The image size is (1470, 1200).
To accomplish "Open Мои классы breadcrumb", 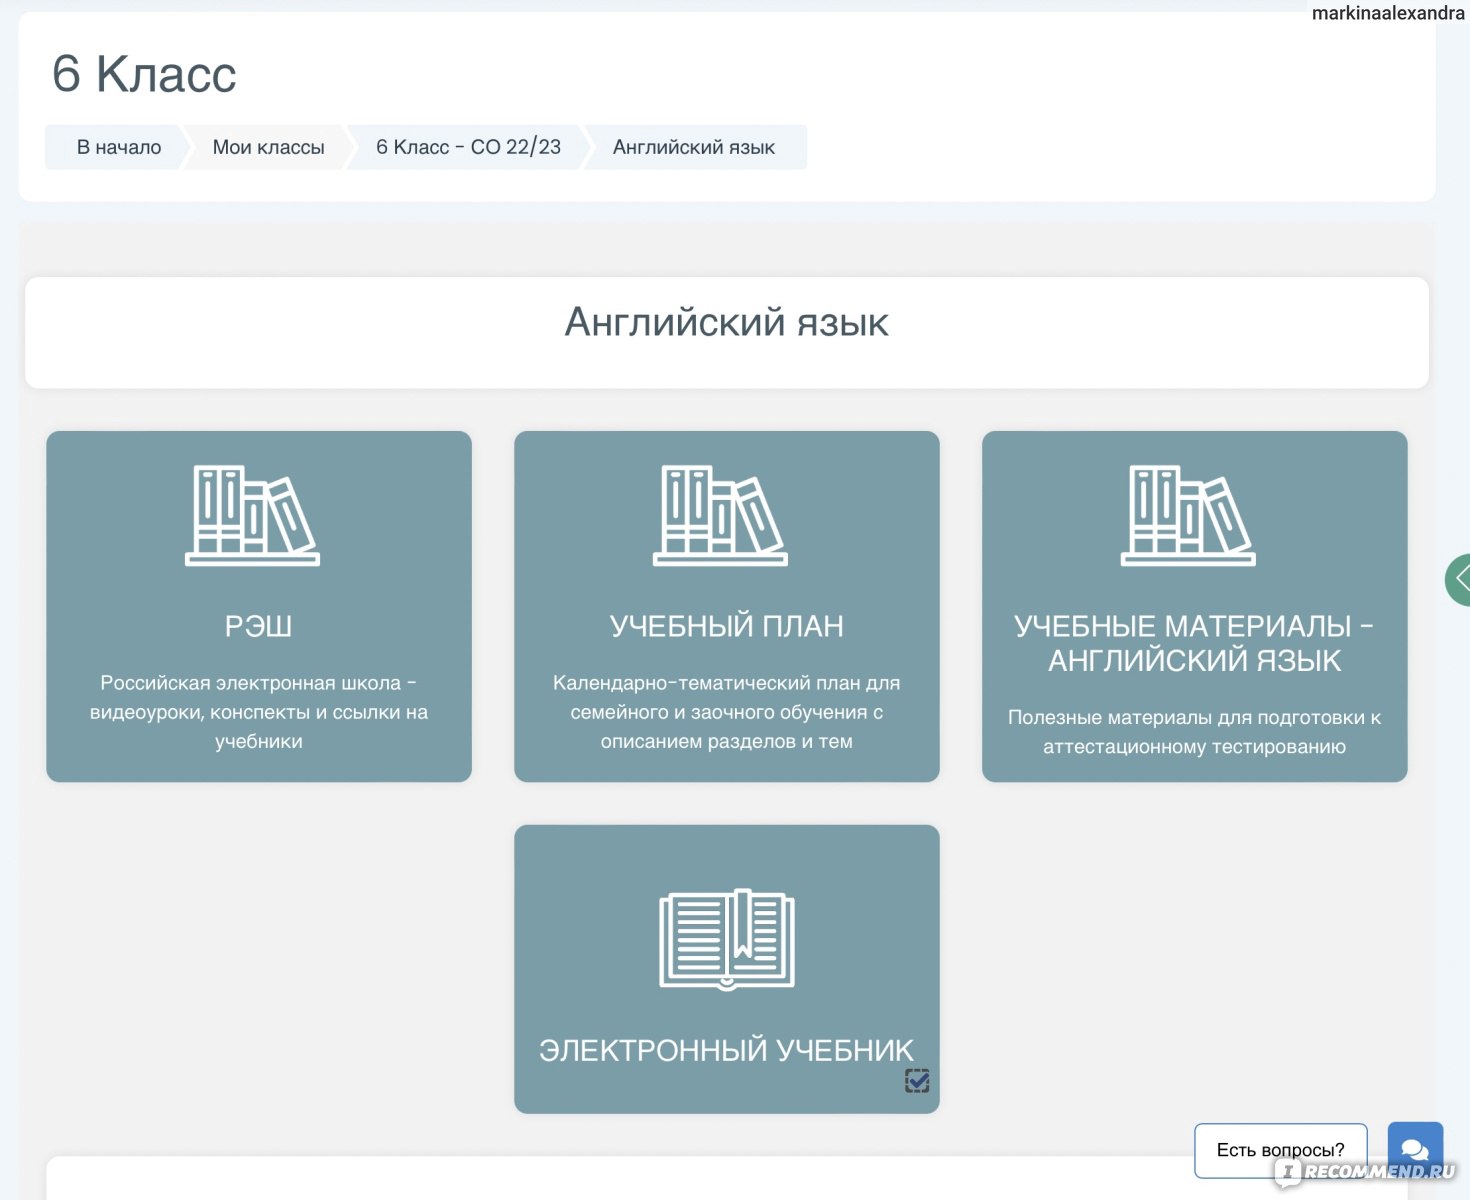I will pyautogui.click(x=268, y=147).
